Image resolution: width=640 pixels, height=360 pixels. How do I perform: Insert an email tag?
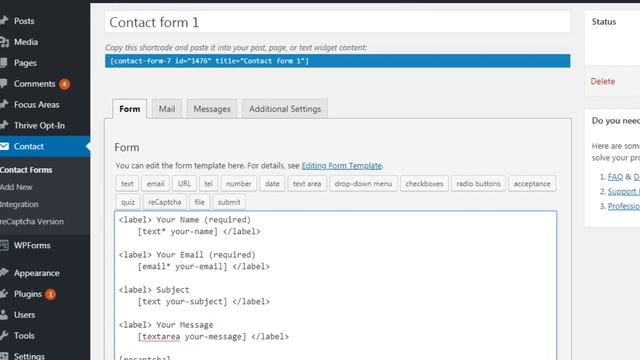(156, 184)
